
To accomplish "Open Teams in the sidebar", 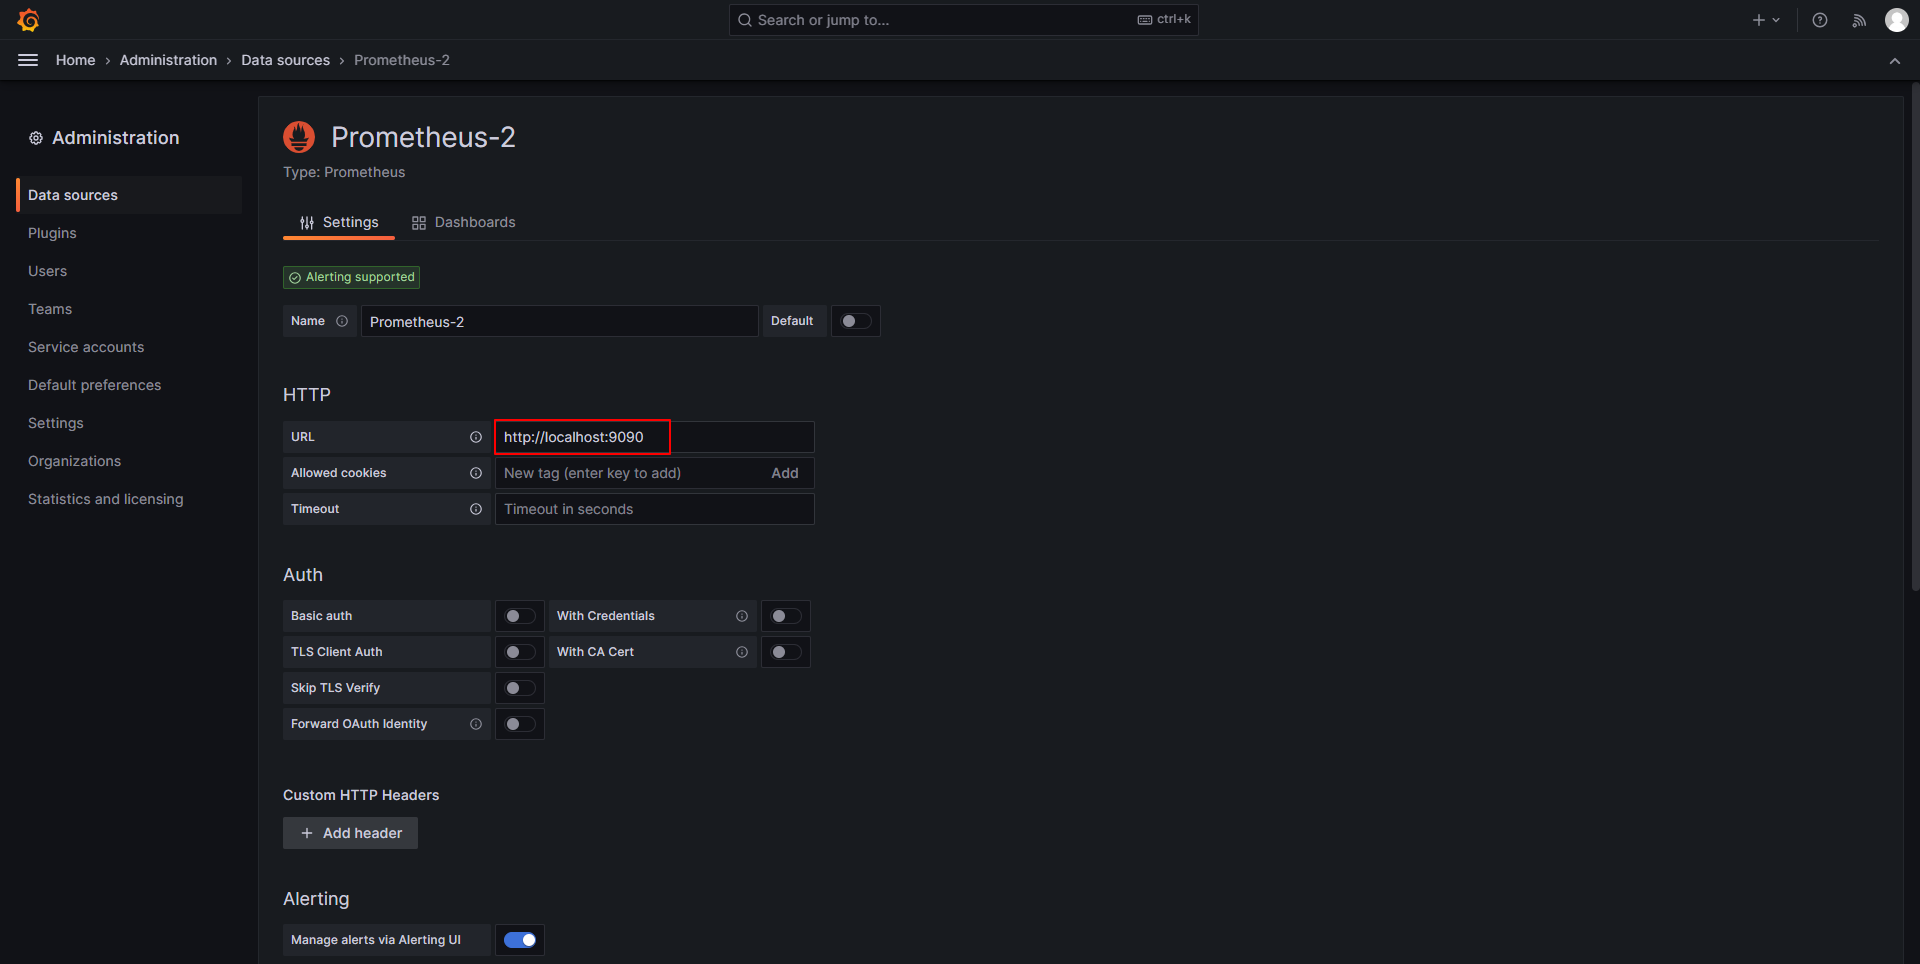I will click(50, 309).
